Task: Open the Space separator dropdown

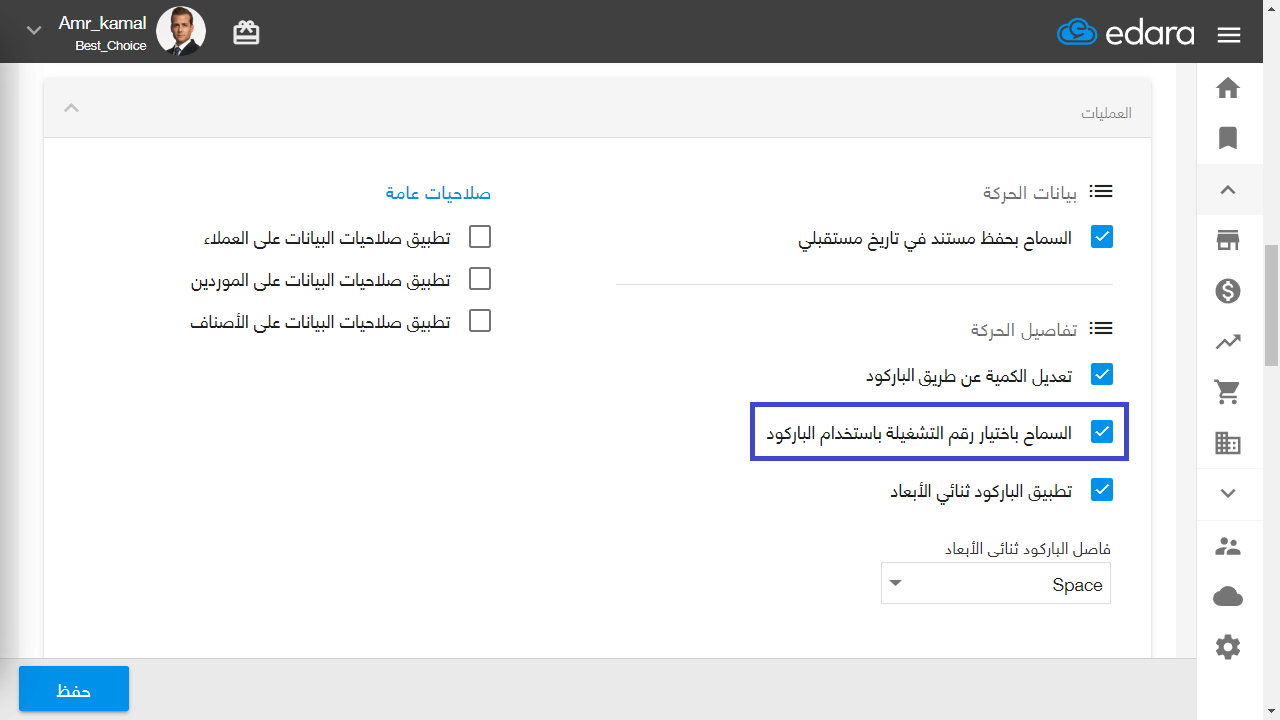Action: click(996, 584)
